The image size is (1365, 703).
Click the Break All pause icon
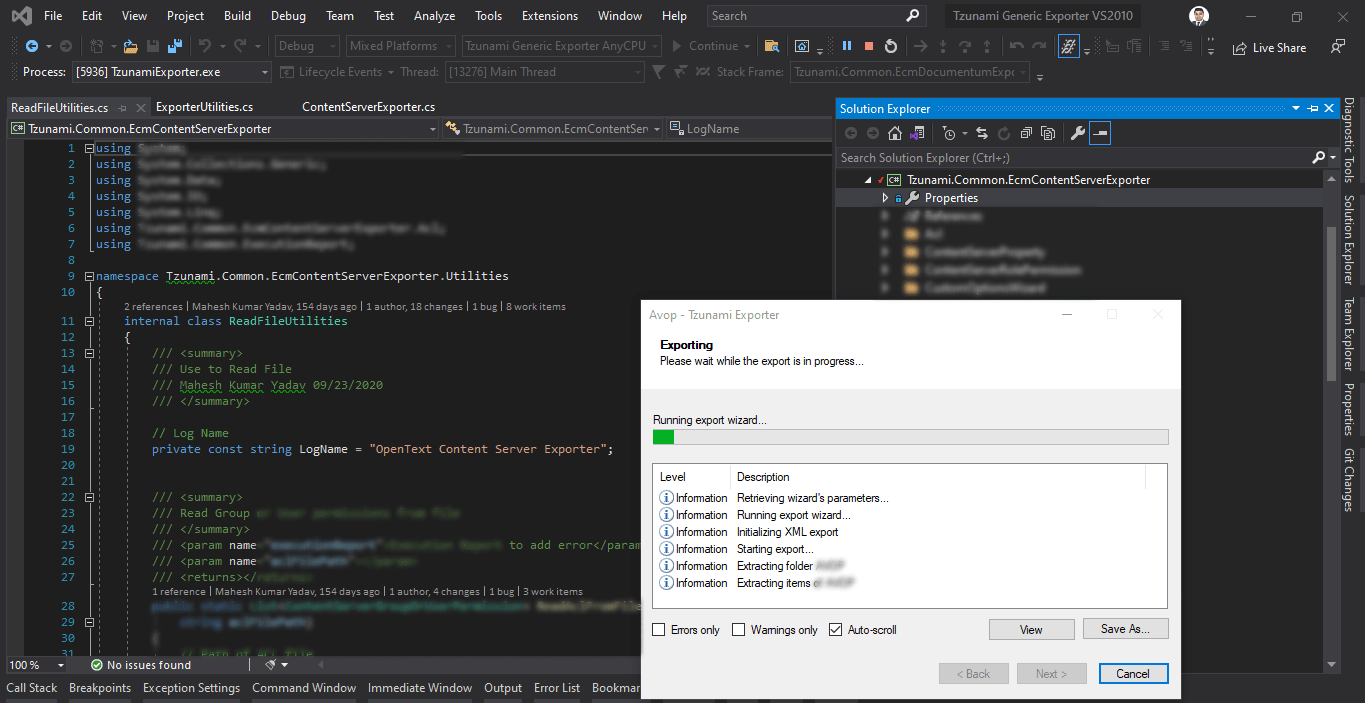[847, 46]
